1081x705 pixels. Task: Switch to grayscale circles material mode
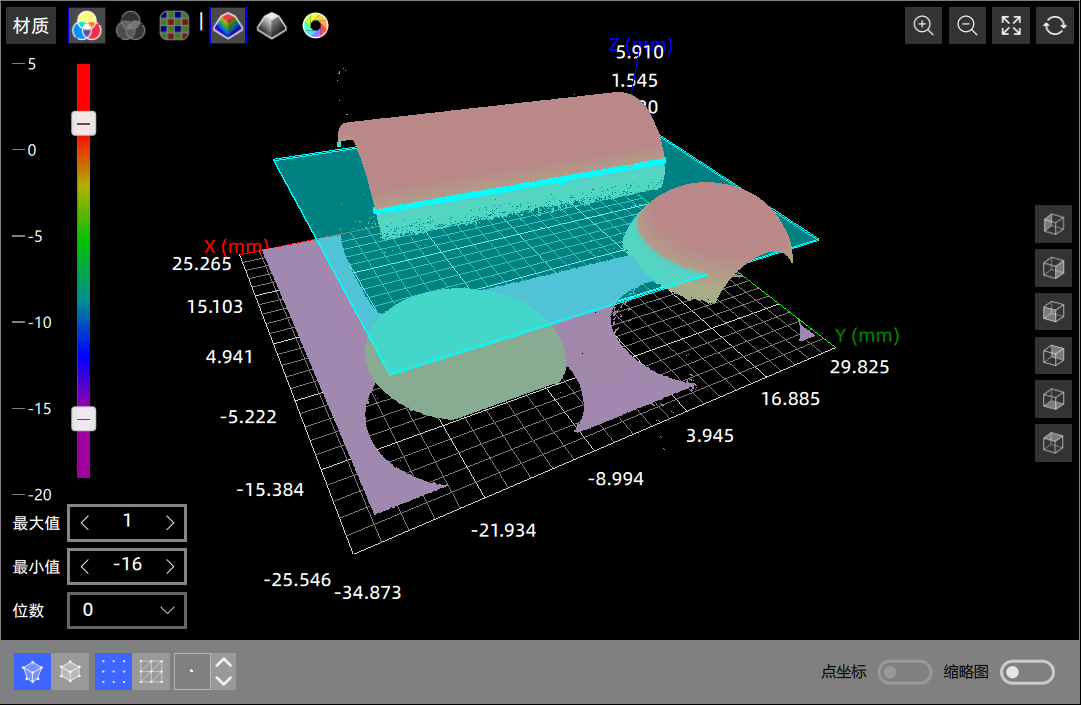click(130, 26)
